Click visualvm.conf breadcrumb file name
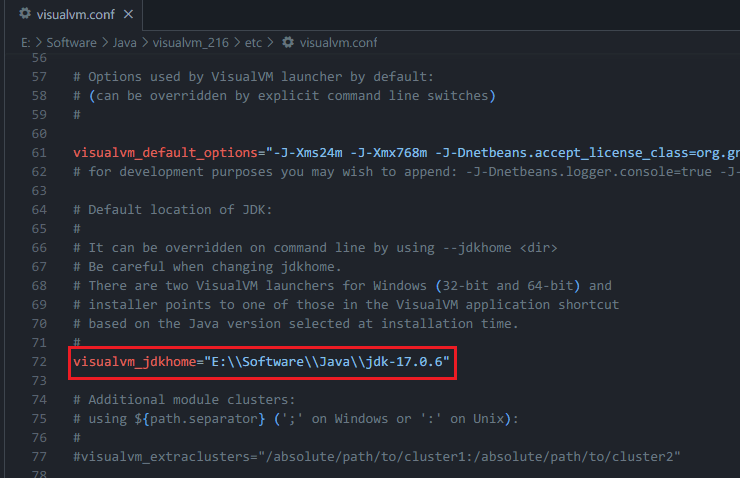The width and height of the screenshot is (740, 478). [338, 42]
